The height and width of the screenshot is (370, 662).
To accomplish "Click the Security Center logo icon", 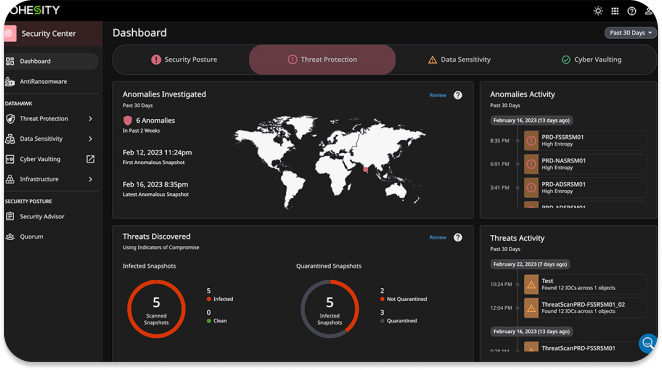I will click(x=10, y=33).
